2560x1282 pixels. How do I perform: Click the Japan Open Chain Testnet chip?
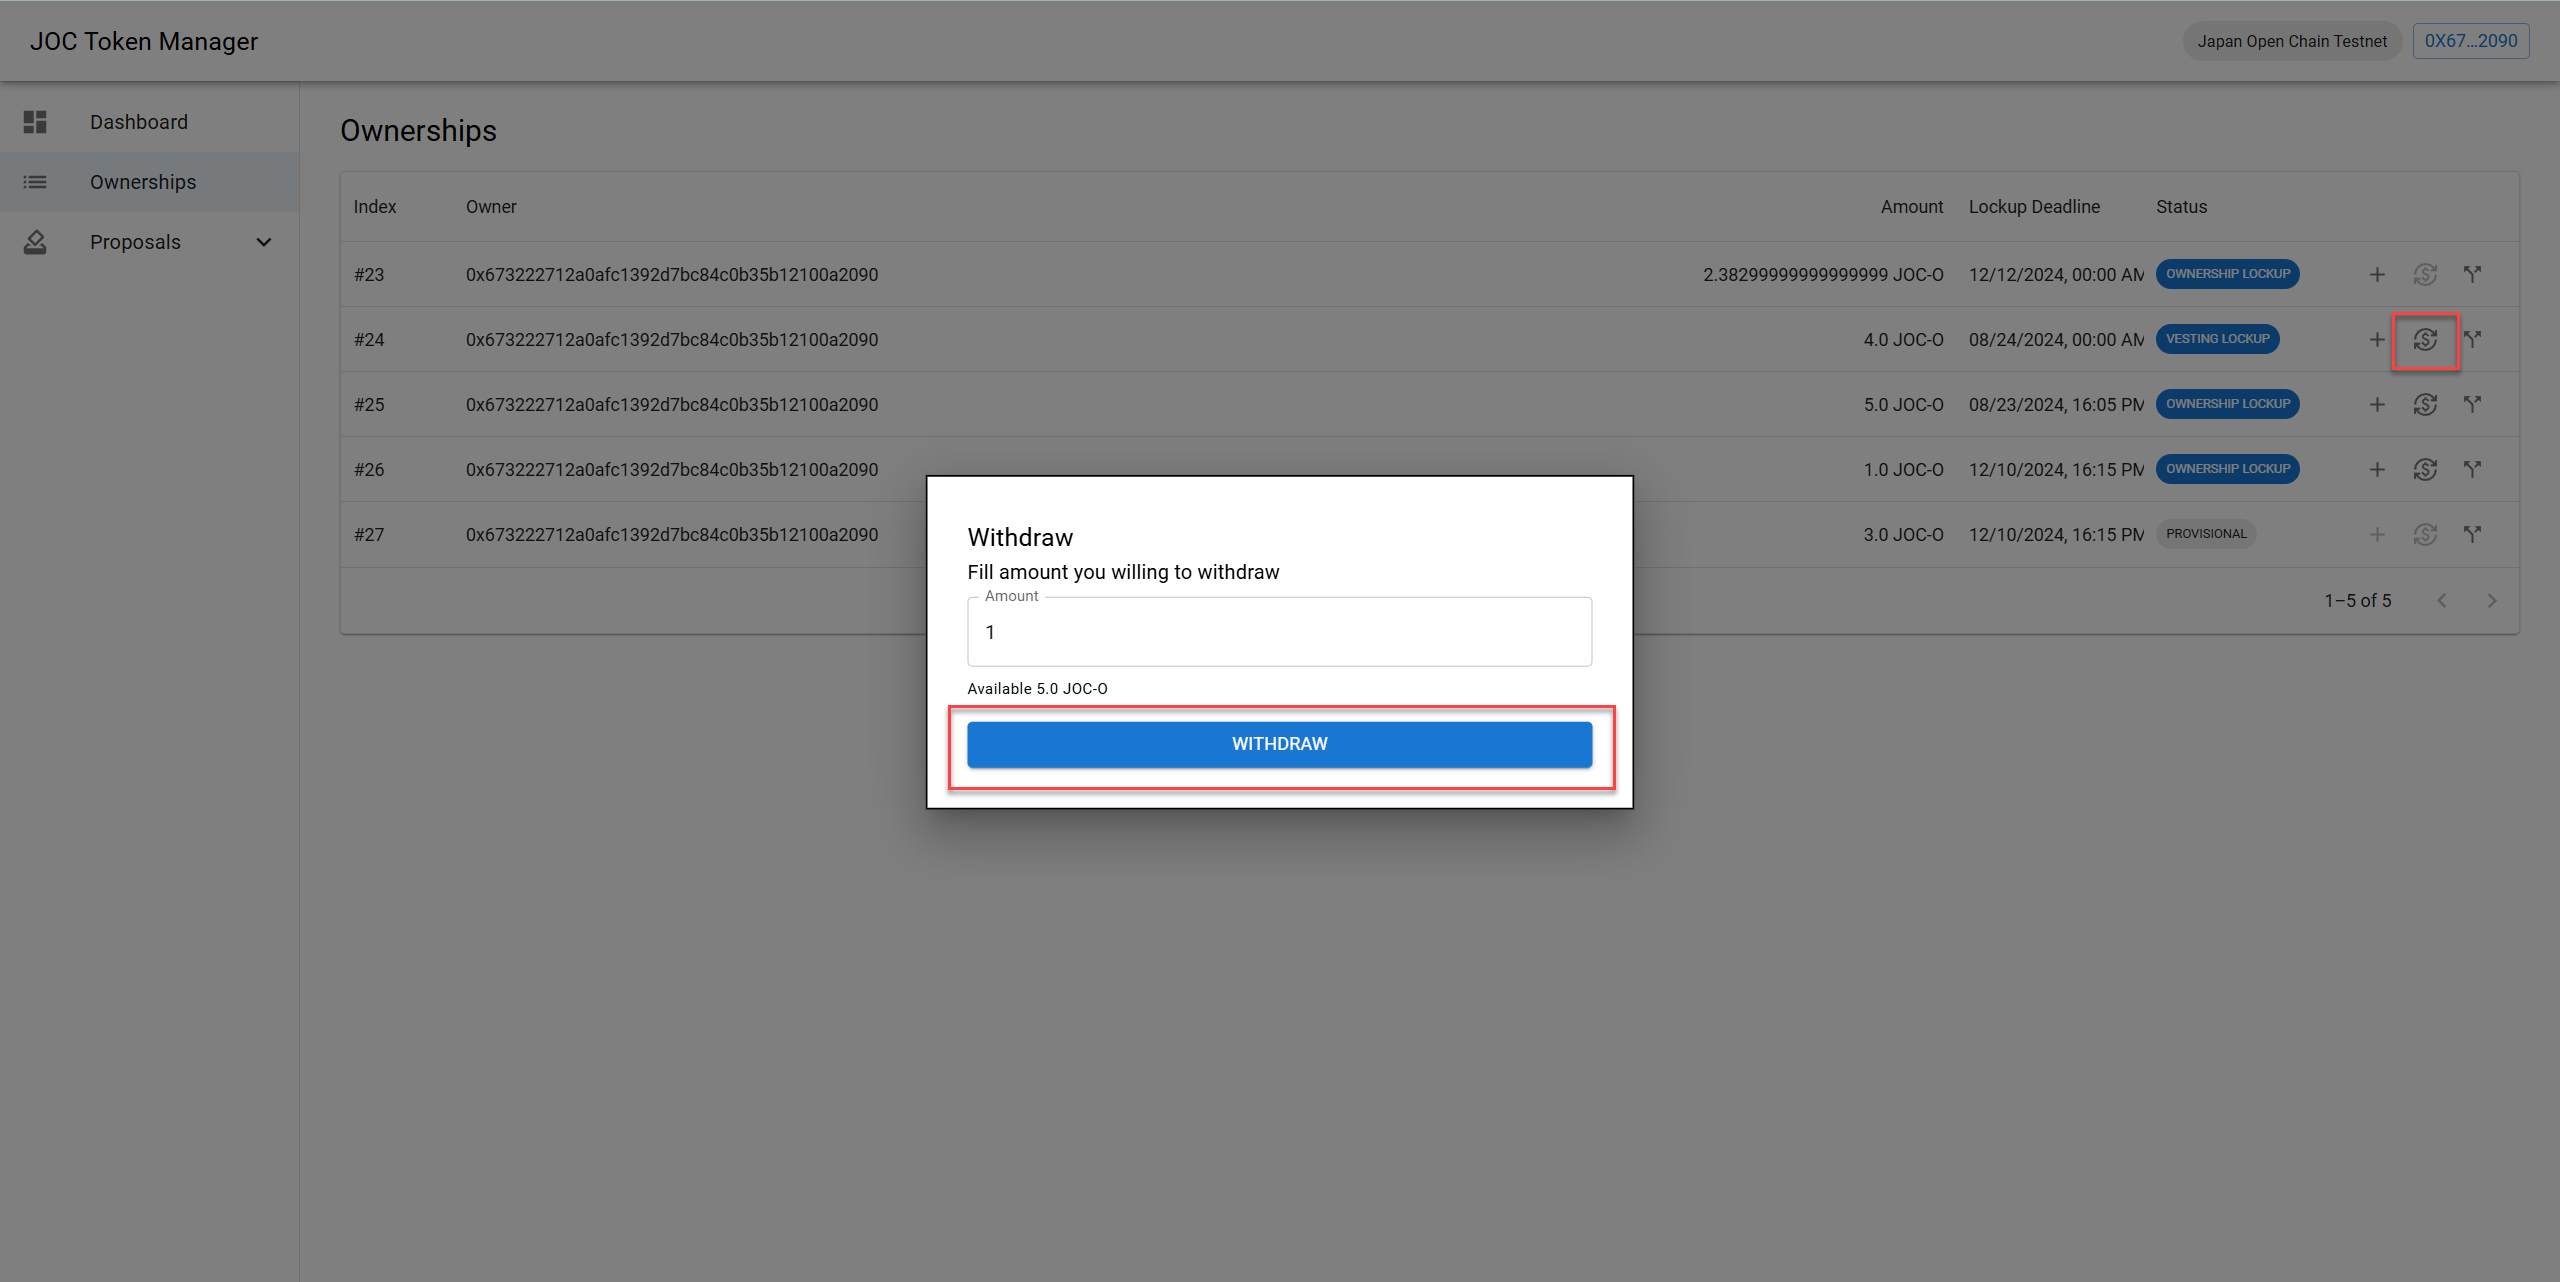click(x=2291, y=41)
